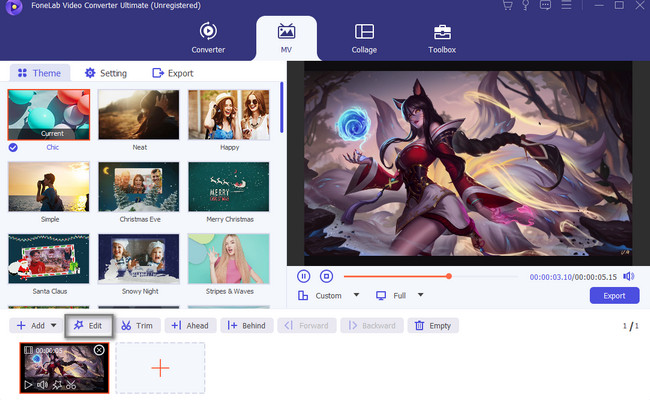
Task: Select the Merry Christmas theme thumbnail
Action: click(x=229, y=187)
